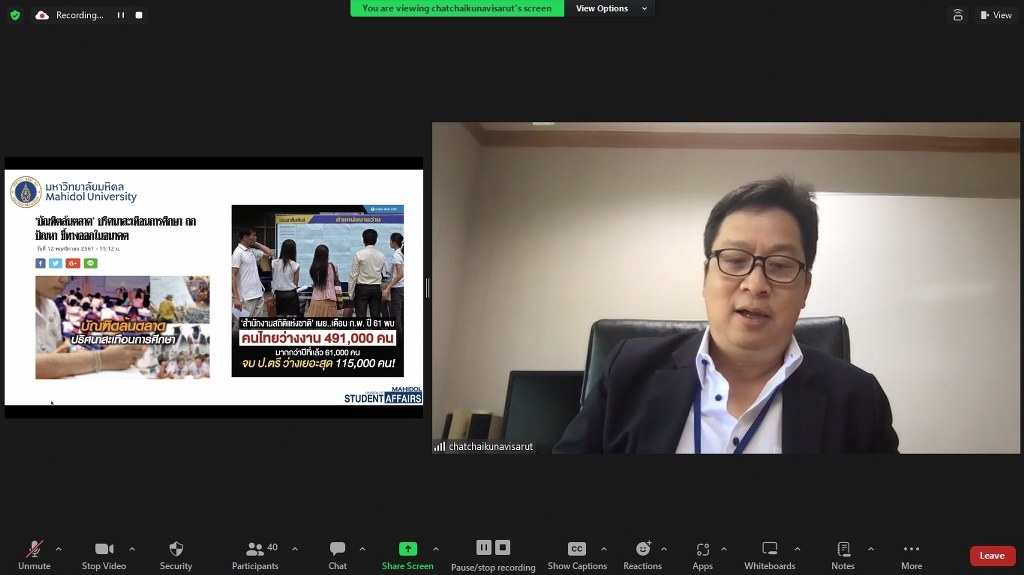
Task: Click the network signal icon on video tile
Action: [440, 446]
